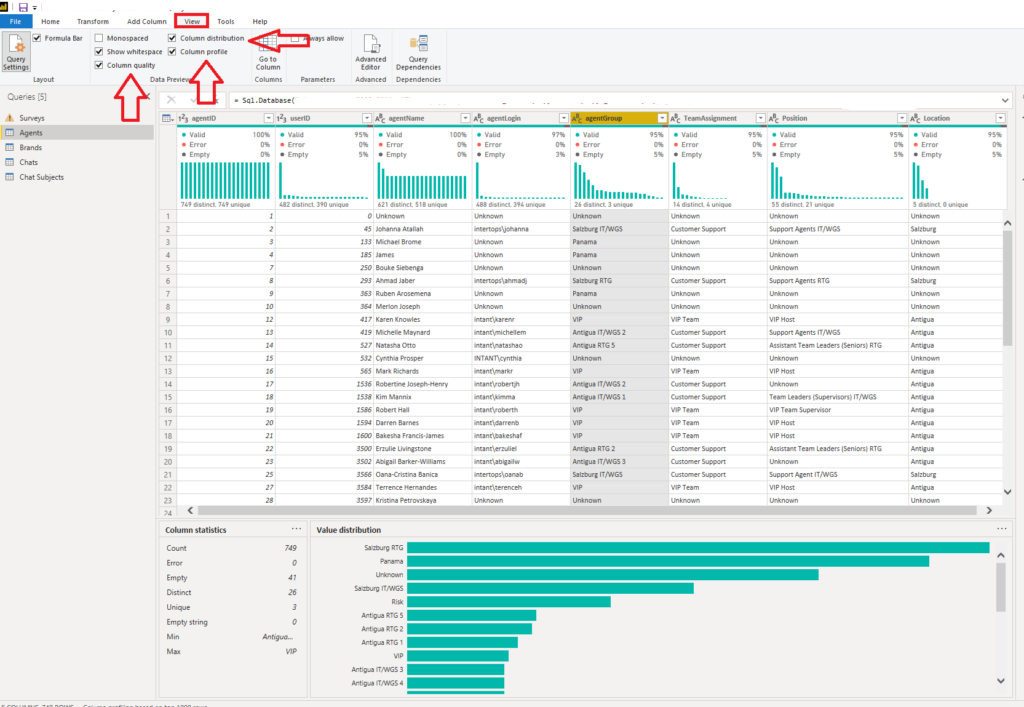
Task: Open Query Settings from the ribbon
Action: click(16, 51)
